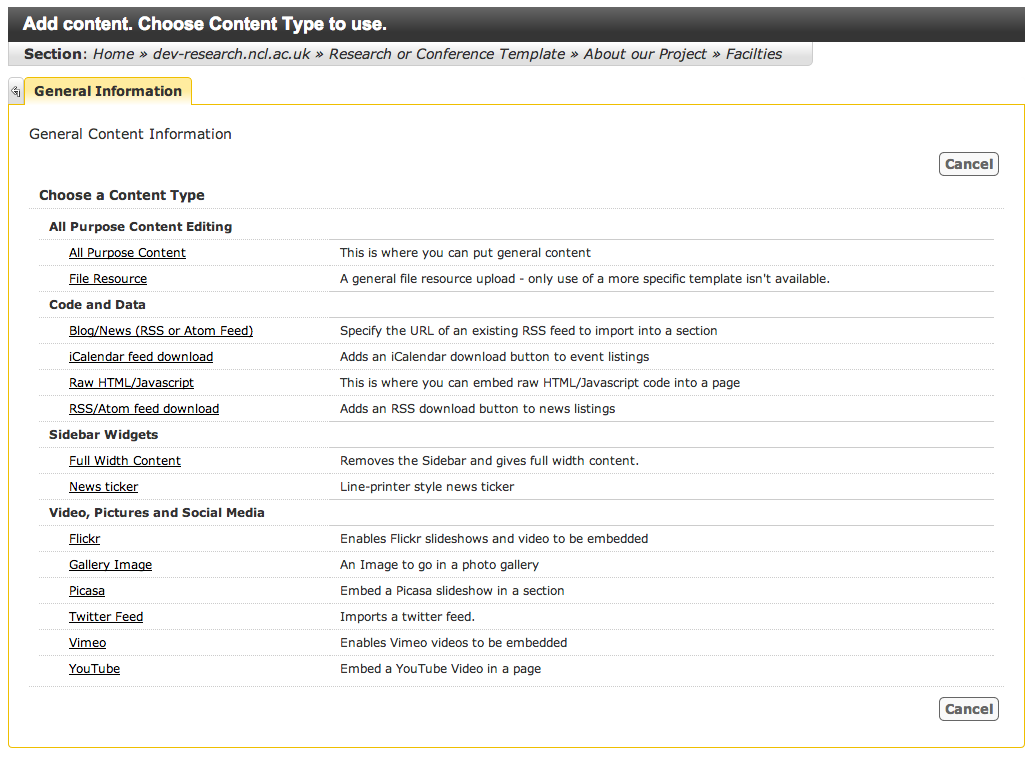Open the All Purpose Content link
This screenshot has width=1033, height=758.
[127, 253]
